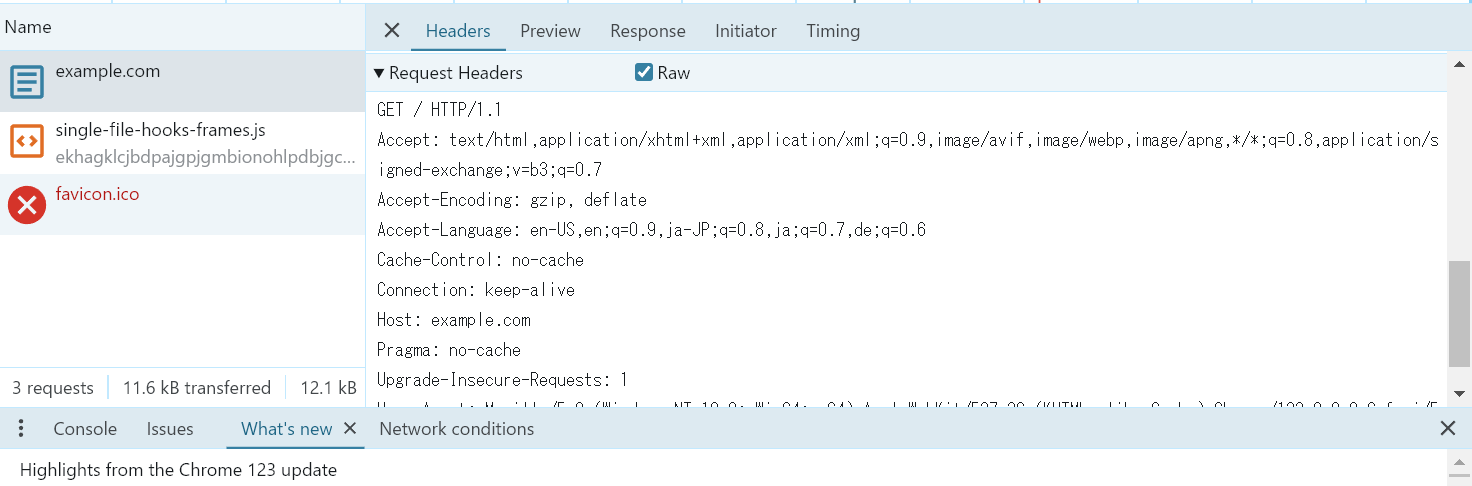Open the Console drawer tab
The width and height of the screenshot is (1472, 486).
tap(85, 429)
